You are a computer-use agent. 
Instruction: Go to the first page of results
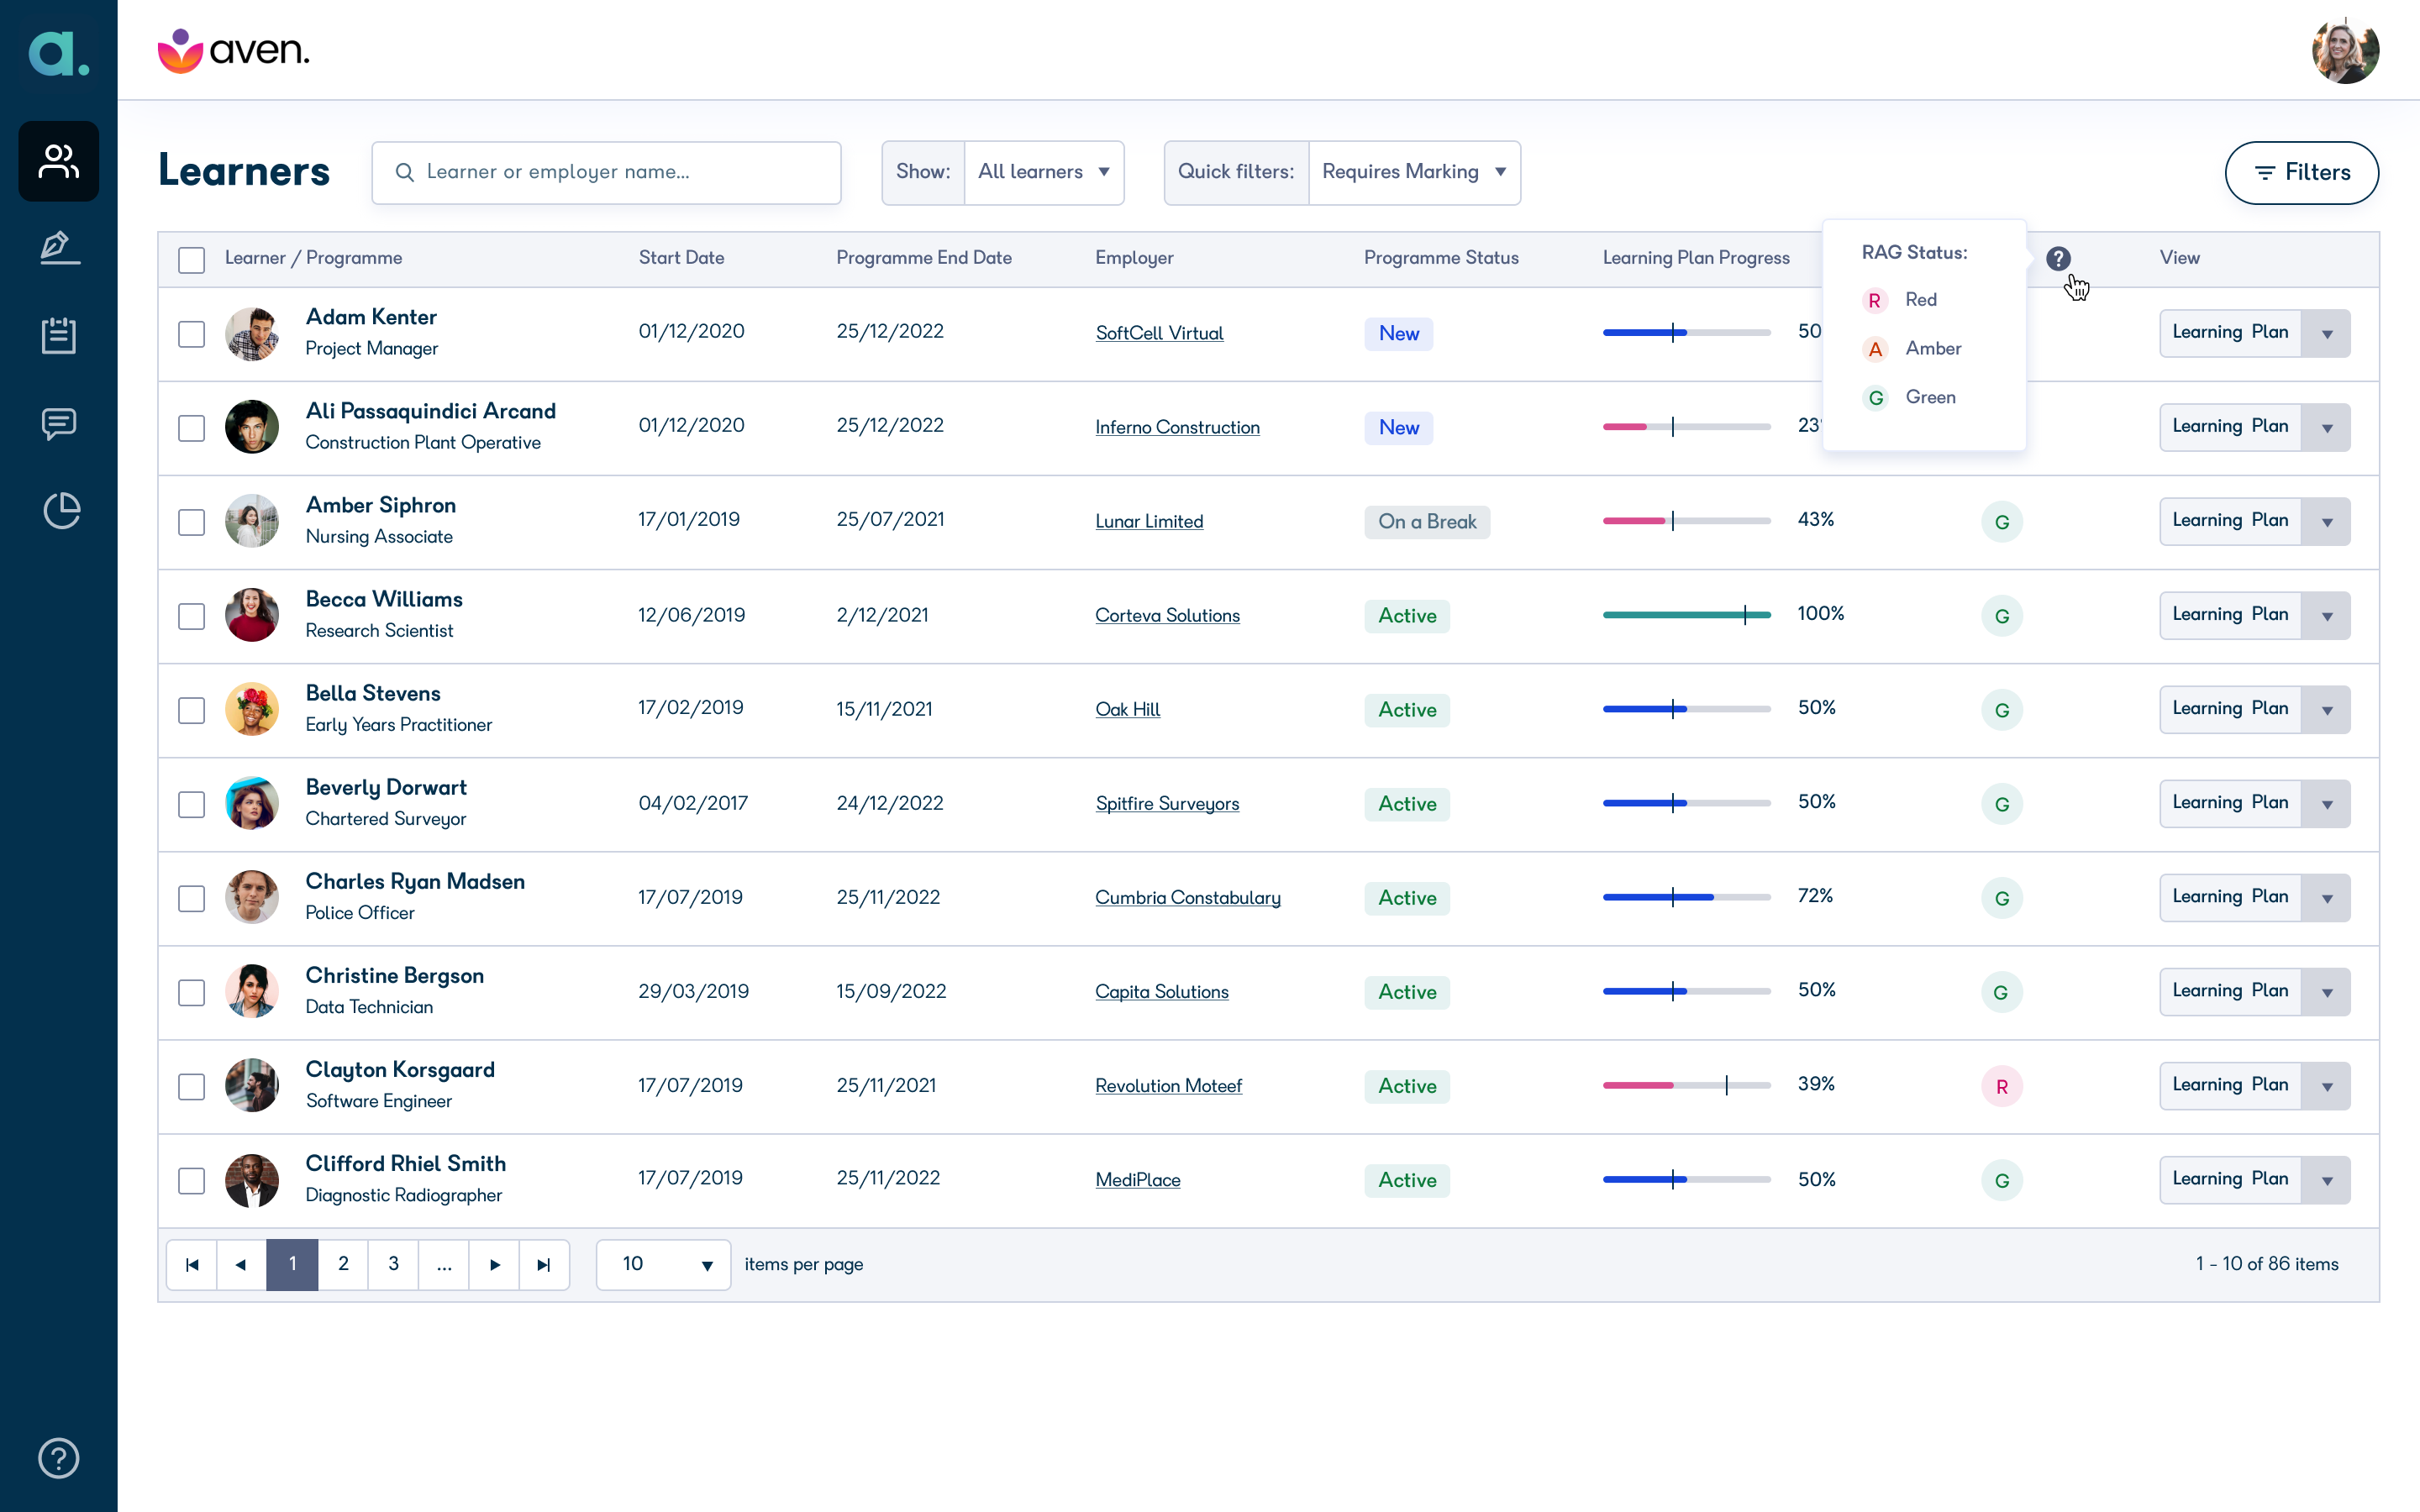(x=192, y=1265)
